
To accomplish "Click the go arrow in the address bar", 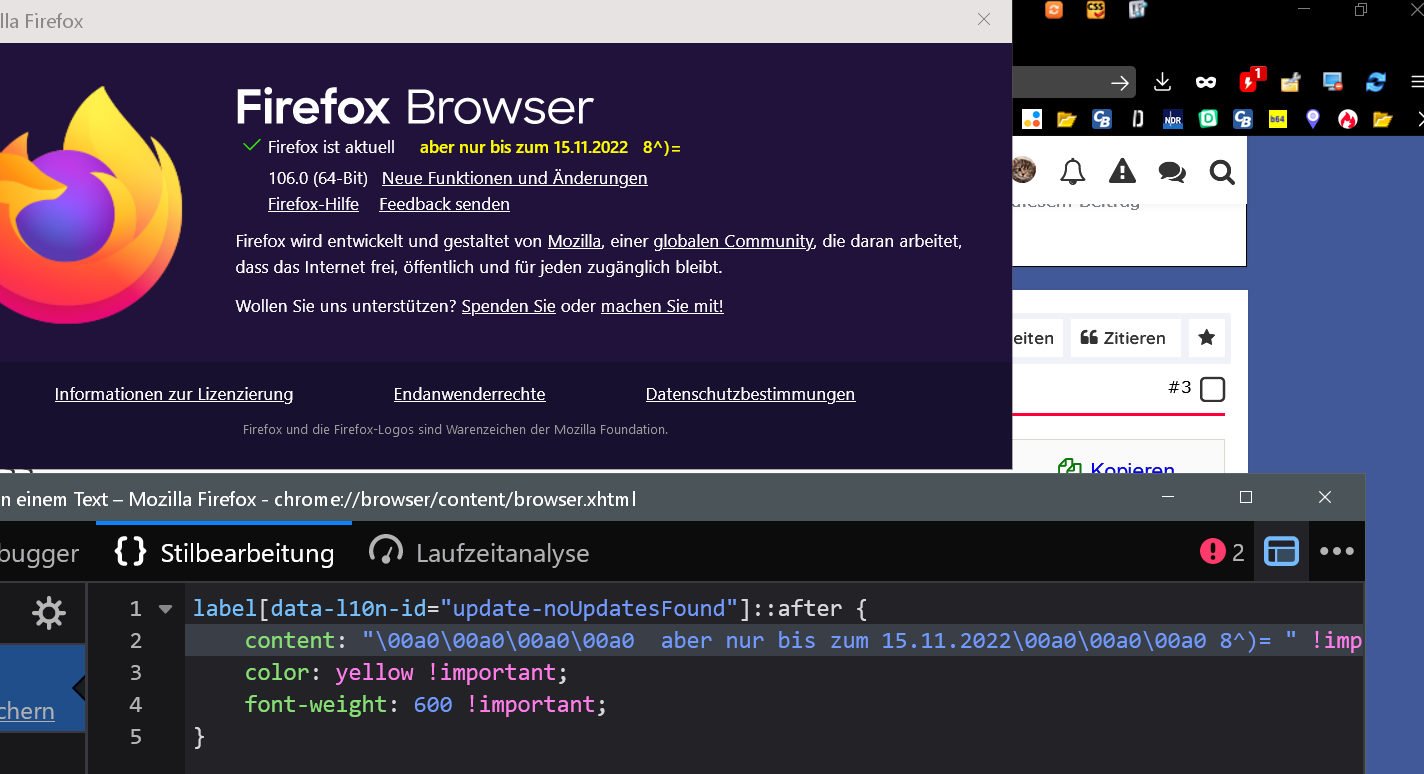I will (x=1120, y=83).
